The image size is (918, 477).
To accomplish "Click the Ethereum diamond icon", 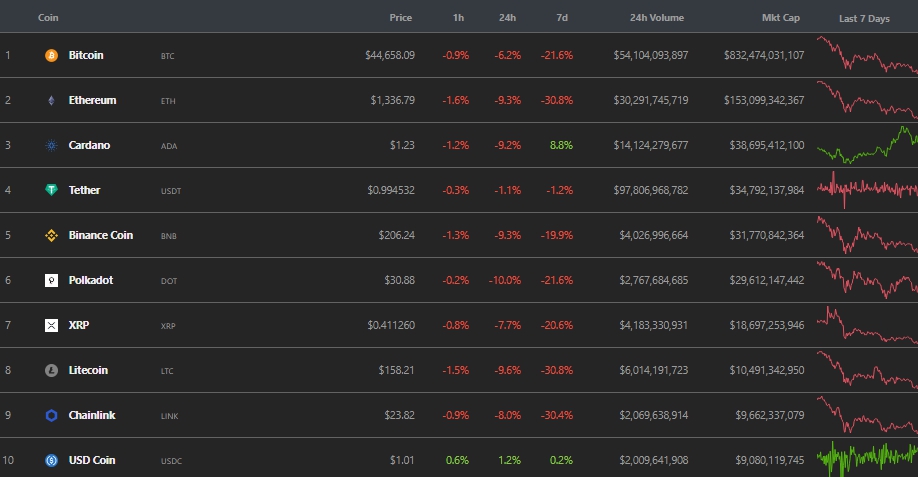I will click(x=52, y=101).
